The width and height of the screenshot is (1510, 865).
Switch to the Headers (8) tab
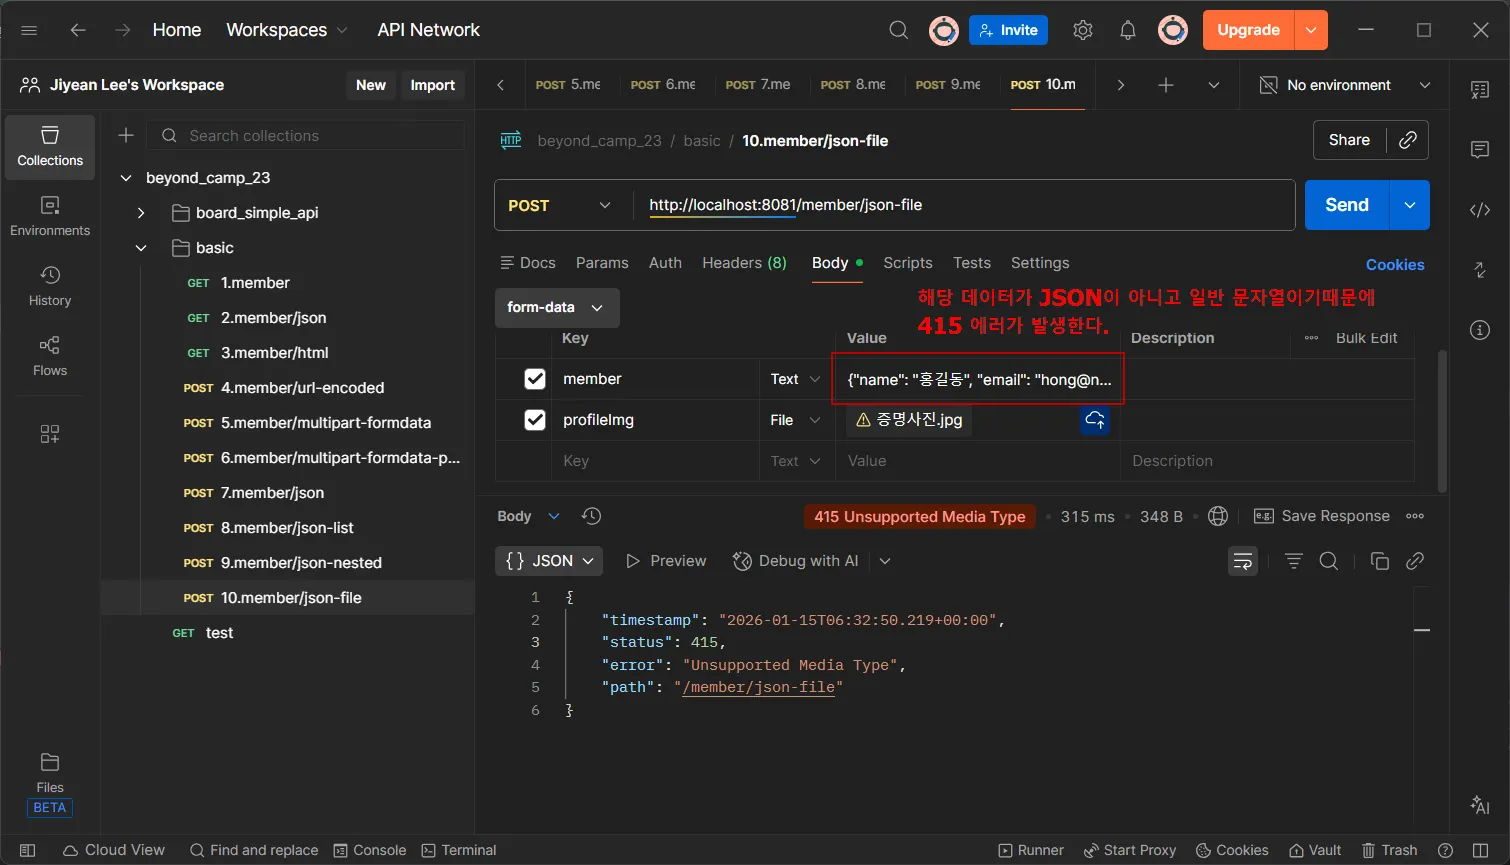(744, 263)
